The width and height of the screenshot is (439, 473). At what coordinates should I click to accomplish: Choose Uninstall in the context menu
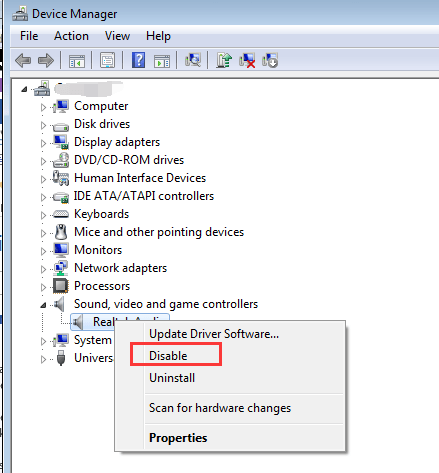[172, 378]
